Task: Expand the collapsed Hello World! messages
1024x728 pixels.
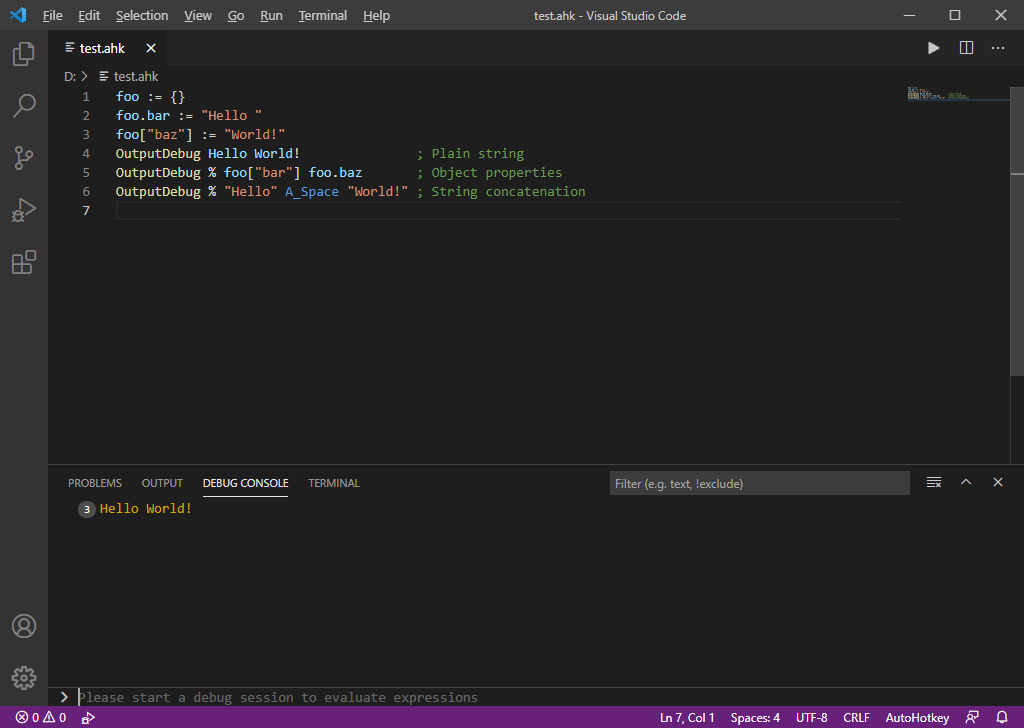Action: (x=85, y=509)
